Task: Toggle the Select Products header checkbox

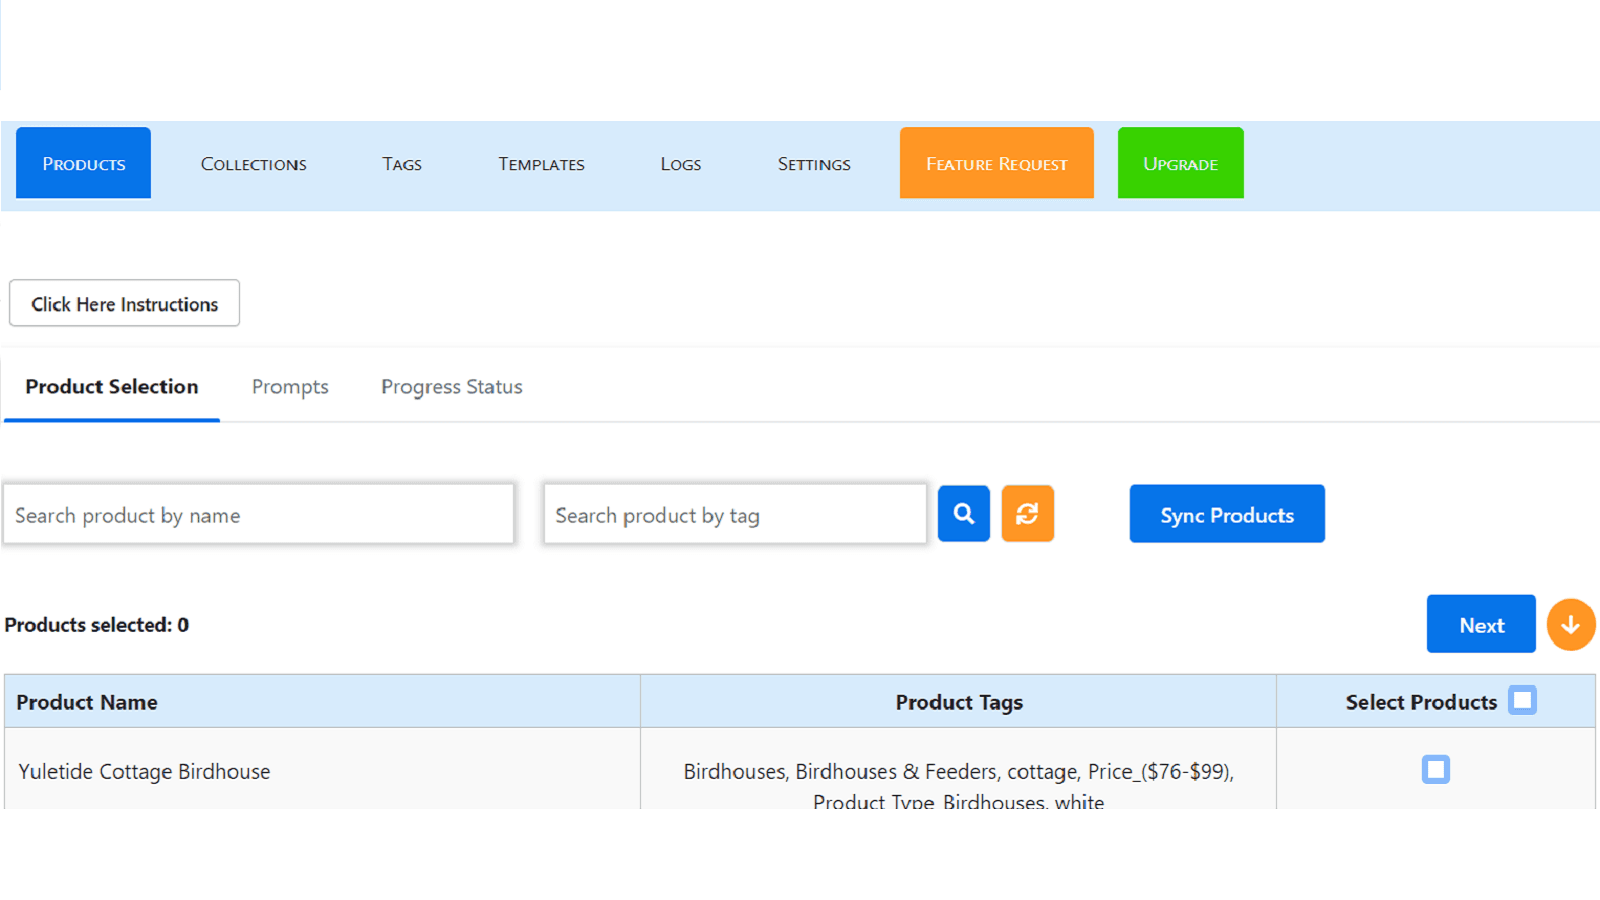Action: pyautogui.click(x=1523, y=700)
